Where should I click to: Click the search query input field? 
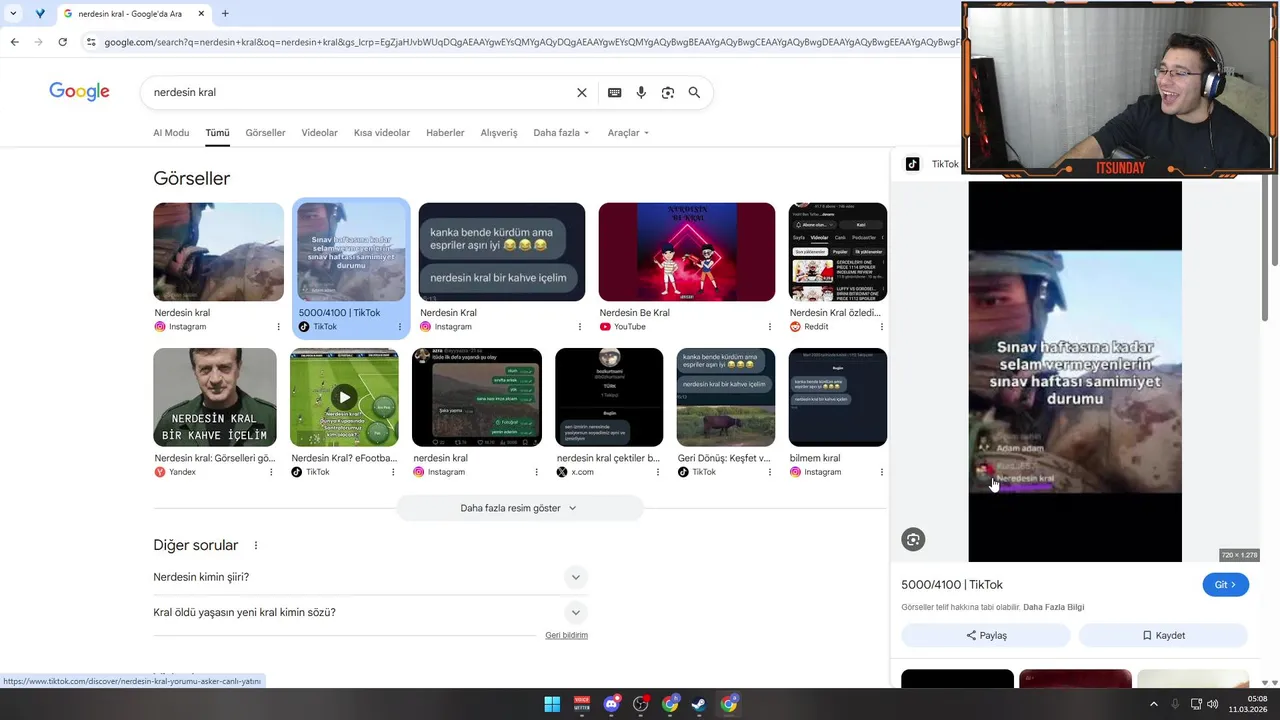click(x=360, y=93)
